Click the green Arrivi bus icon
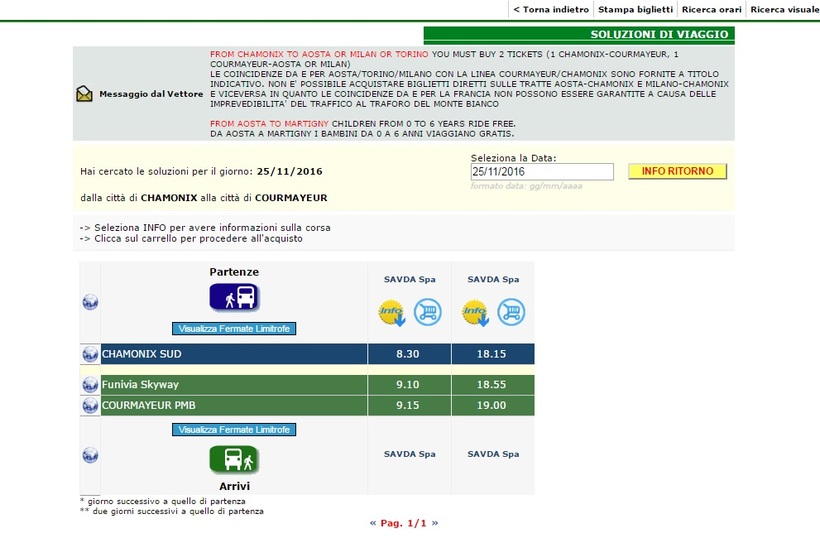 pyautogui.click(x=234, y=459)
